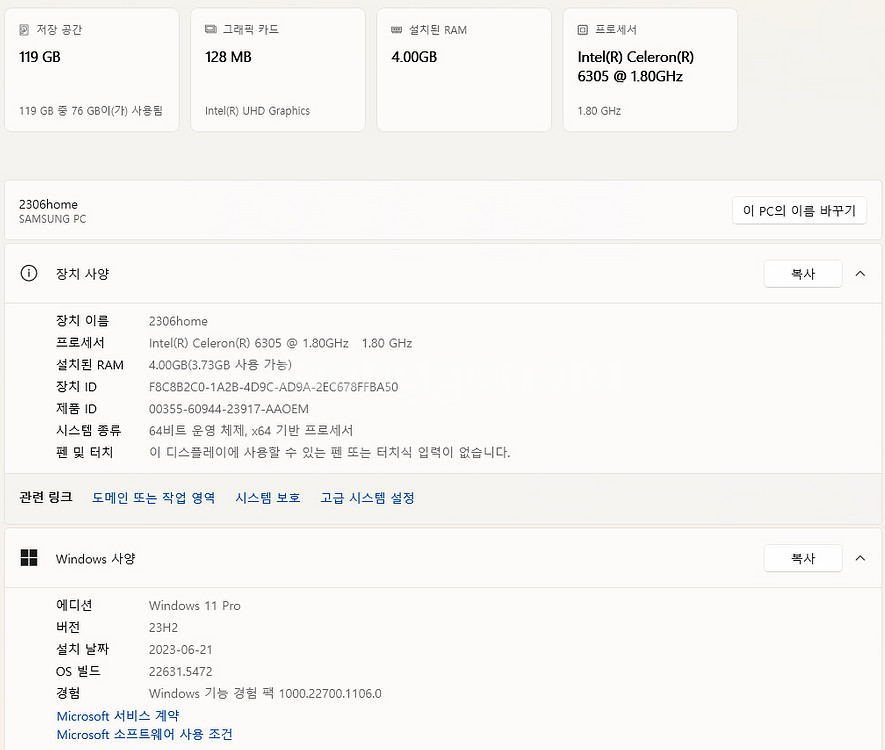Click 복사 in the Windows 사양 section
This screenshot has width=885, height=750.
(x=802, y=558)
